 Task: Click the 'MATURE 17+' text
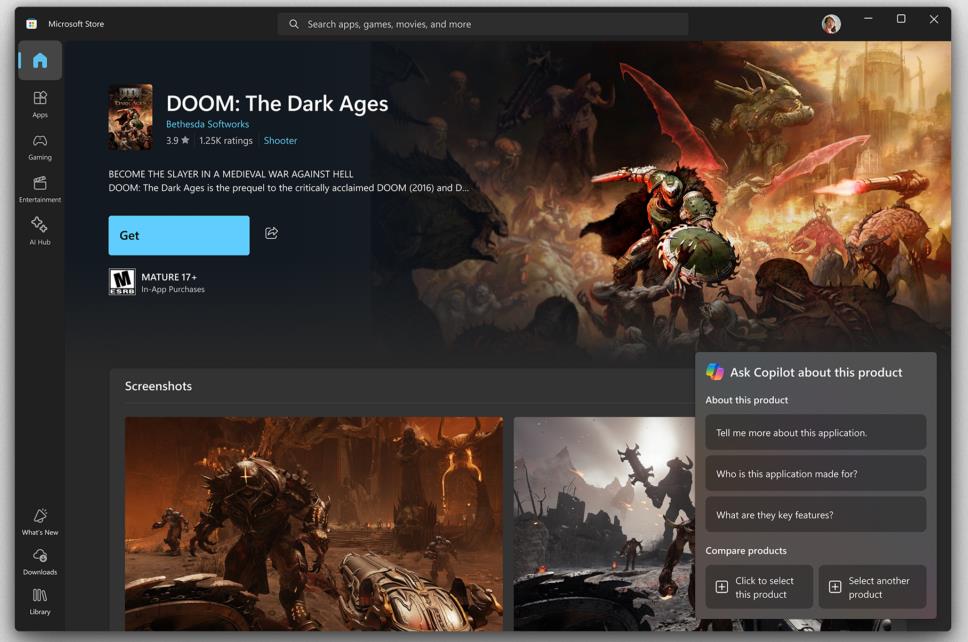tap(169, 277)
